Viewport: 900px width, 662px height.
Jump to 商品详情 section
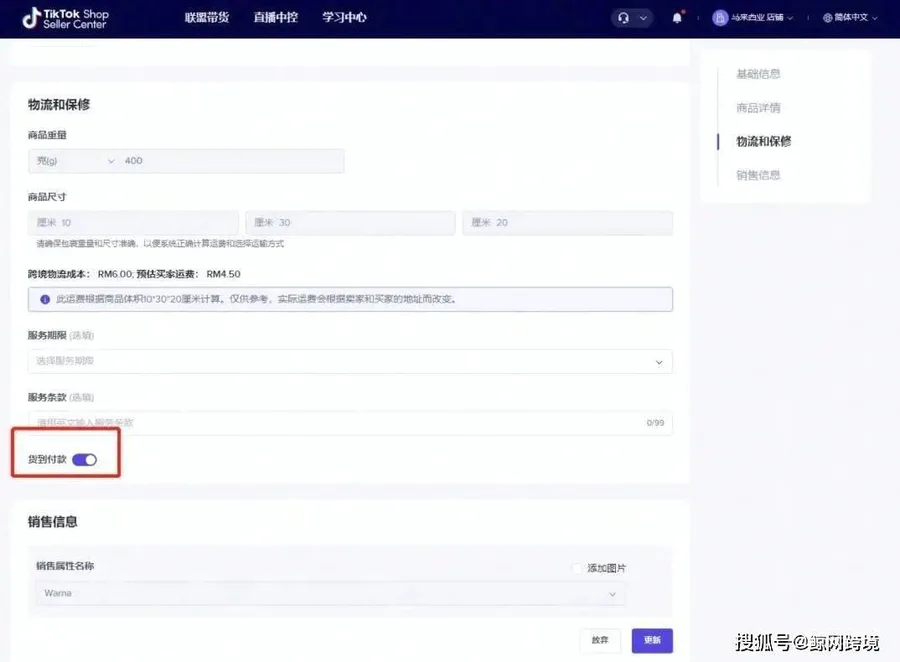tap(758, 107)
